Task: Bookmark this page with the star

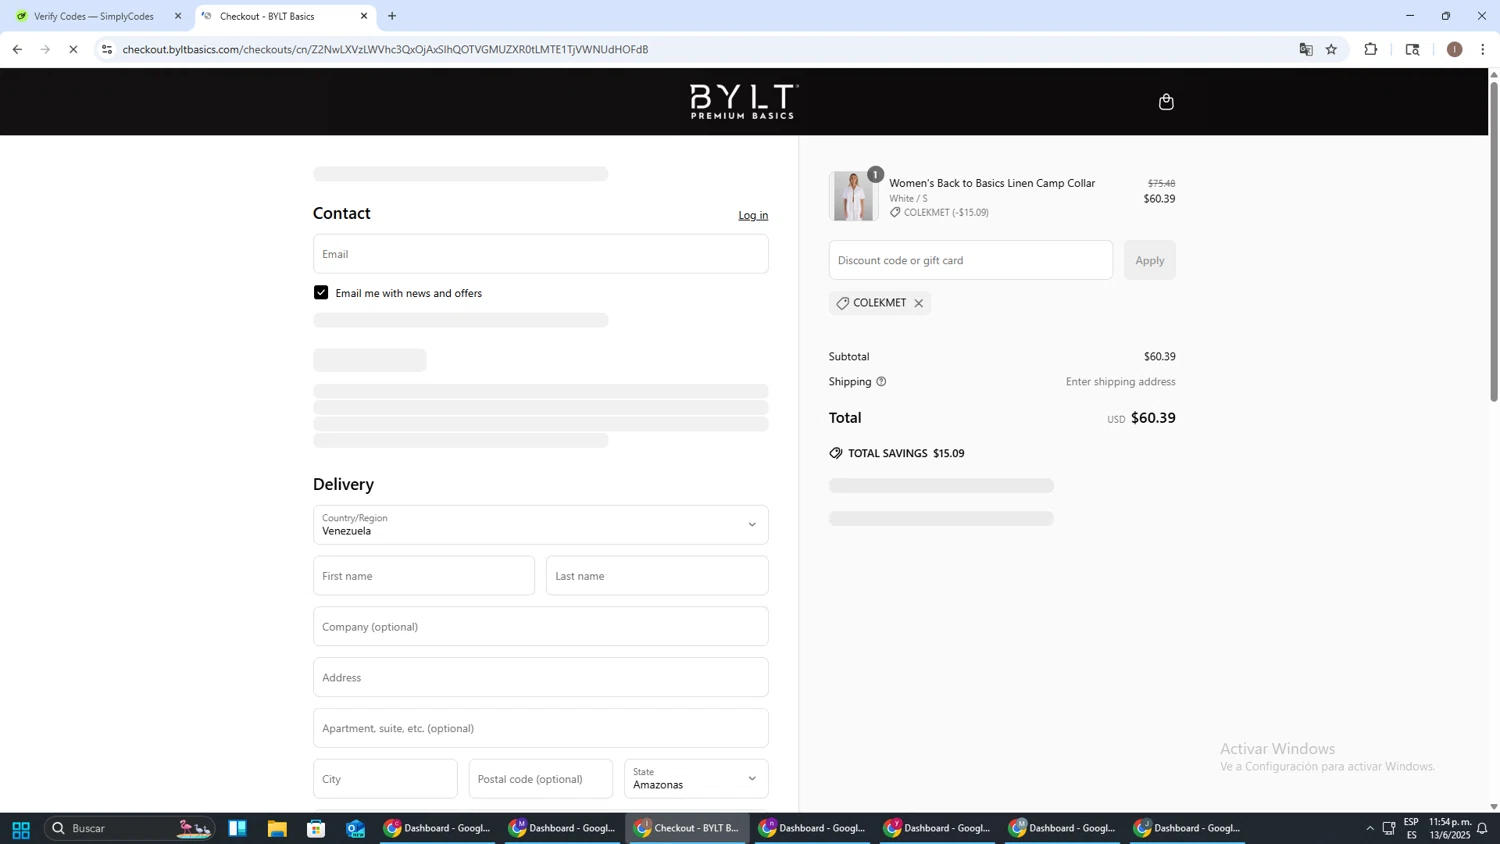Action: pyautogui.click(x=1331, y=49)
